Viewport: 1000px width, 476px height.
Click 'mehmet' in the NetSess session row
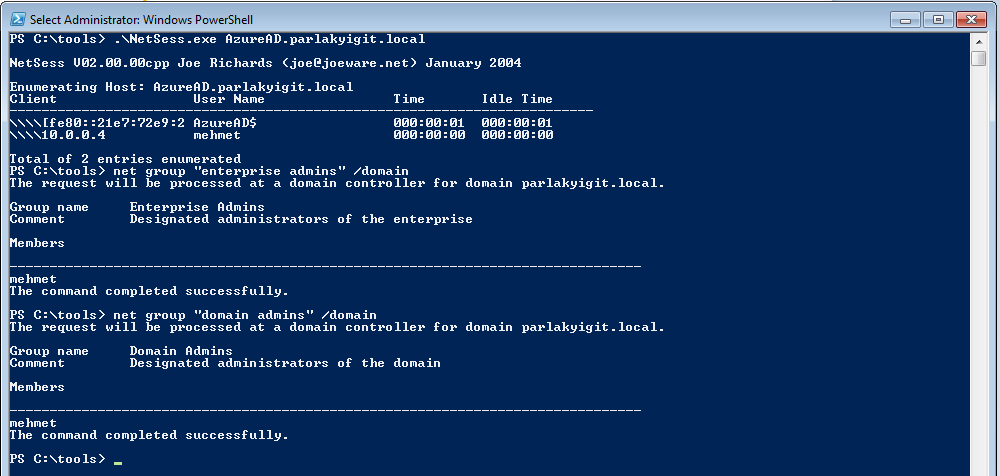coord(217,135)
